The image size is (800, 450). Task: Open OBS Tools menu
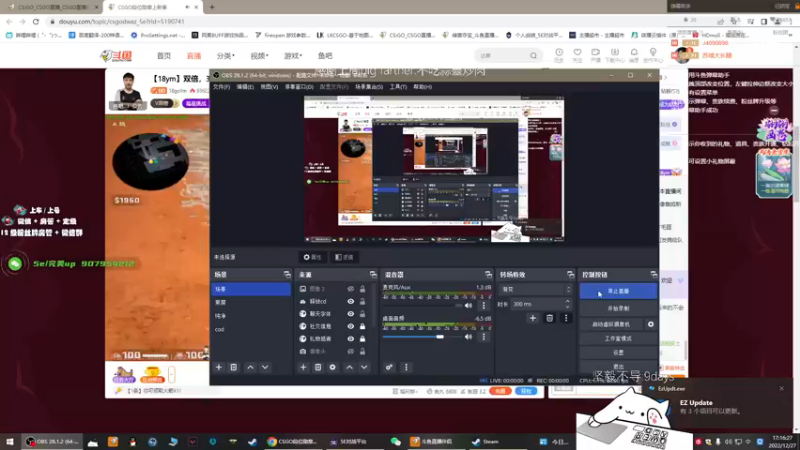pos(398,87)
